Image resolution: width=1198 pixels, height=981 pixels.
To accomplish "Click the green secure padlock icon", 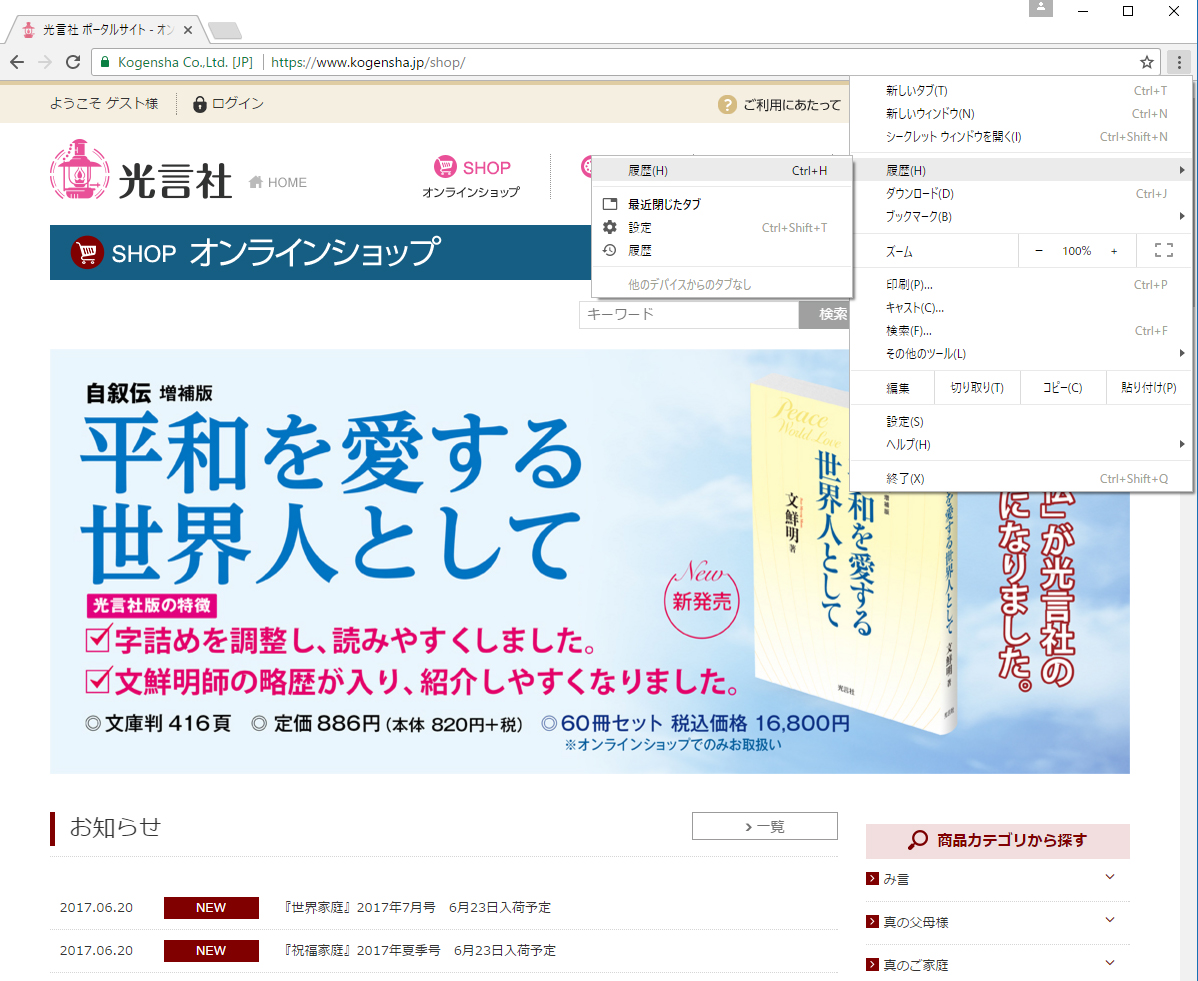I will pos(105,62).
